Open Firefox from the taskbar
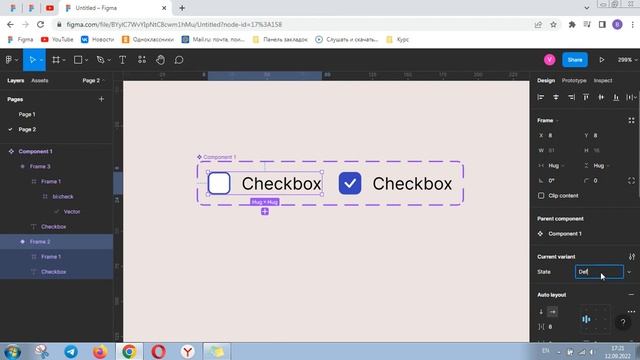 pos(100,351)
